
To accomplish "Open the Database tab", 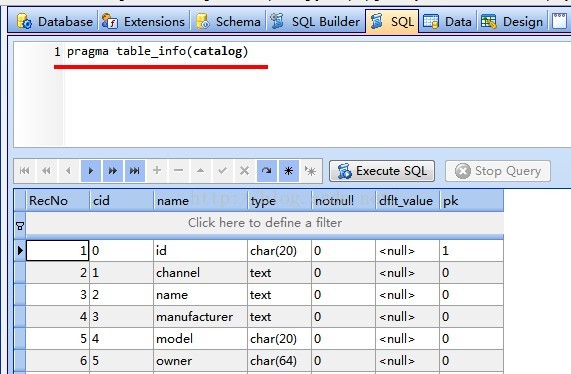I will [55, 21].
